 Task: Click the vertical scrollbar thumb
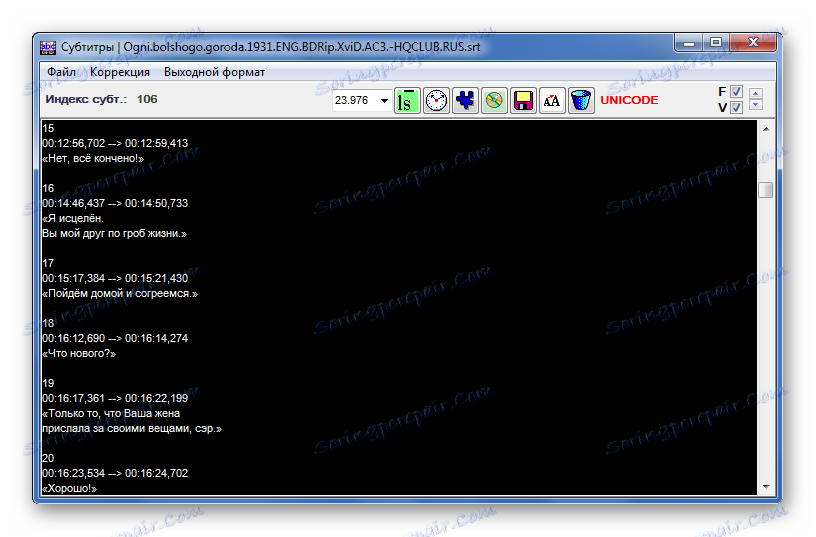point(766,190)
